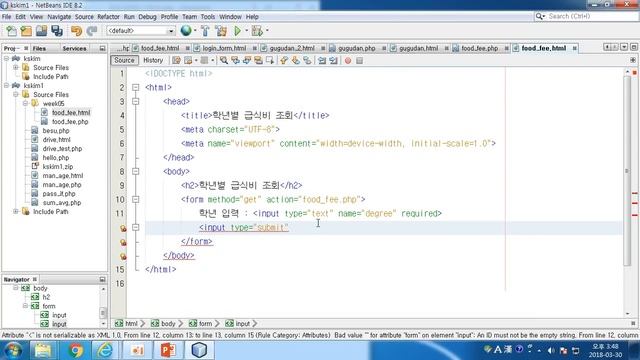Click the Open Project toolbar icon
The width and height of the screenshot is (640, 360).
[42, 31]
